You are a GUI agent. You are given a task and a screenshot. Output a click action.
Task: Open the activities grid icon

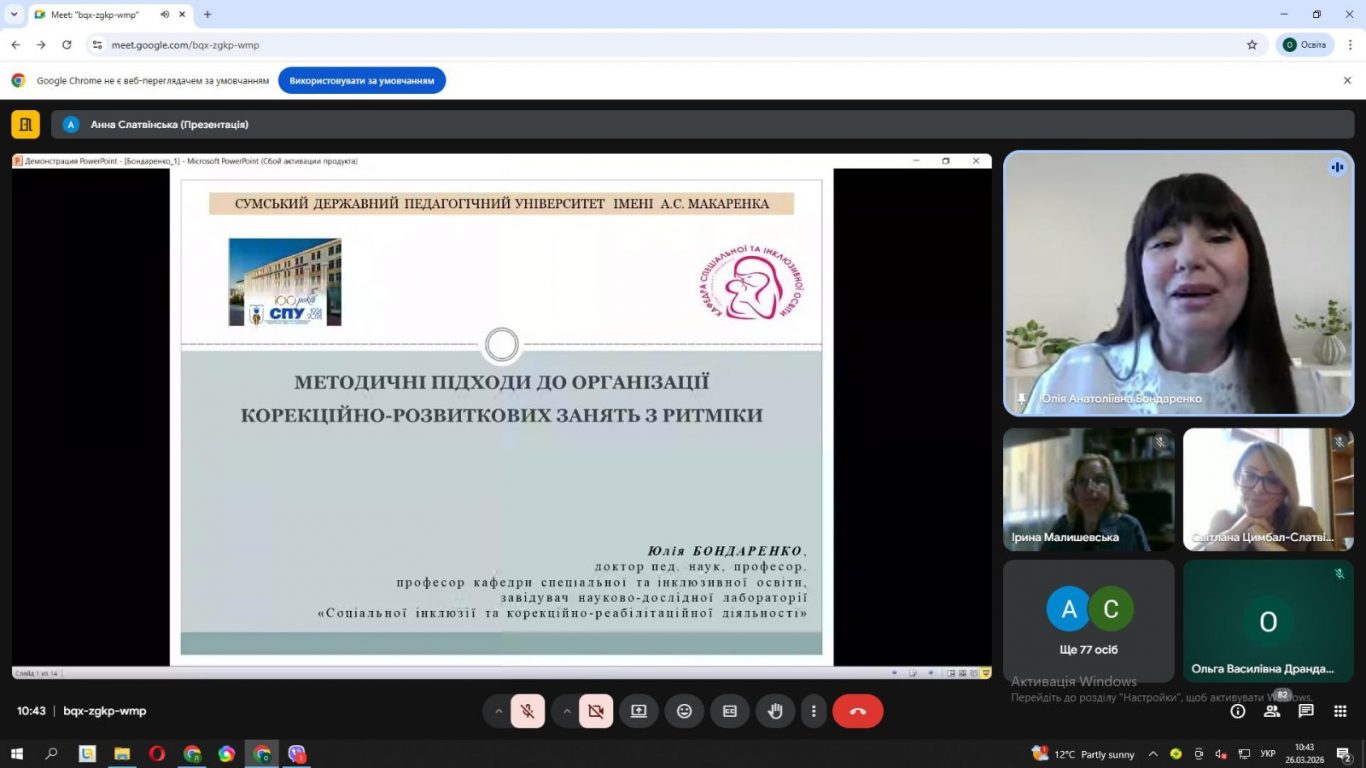[x=1340, y=711]
